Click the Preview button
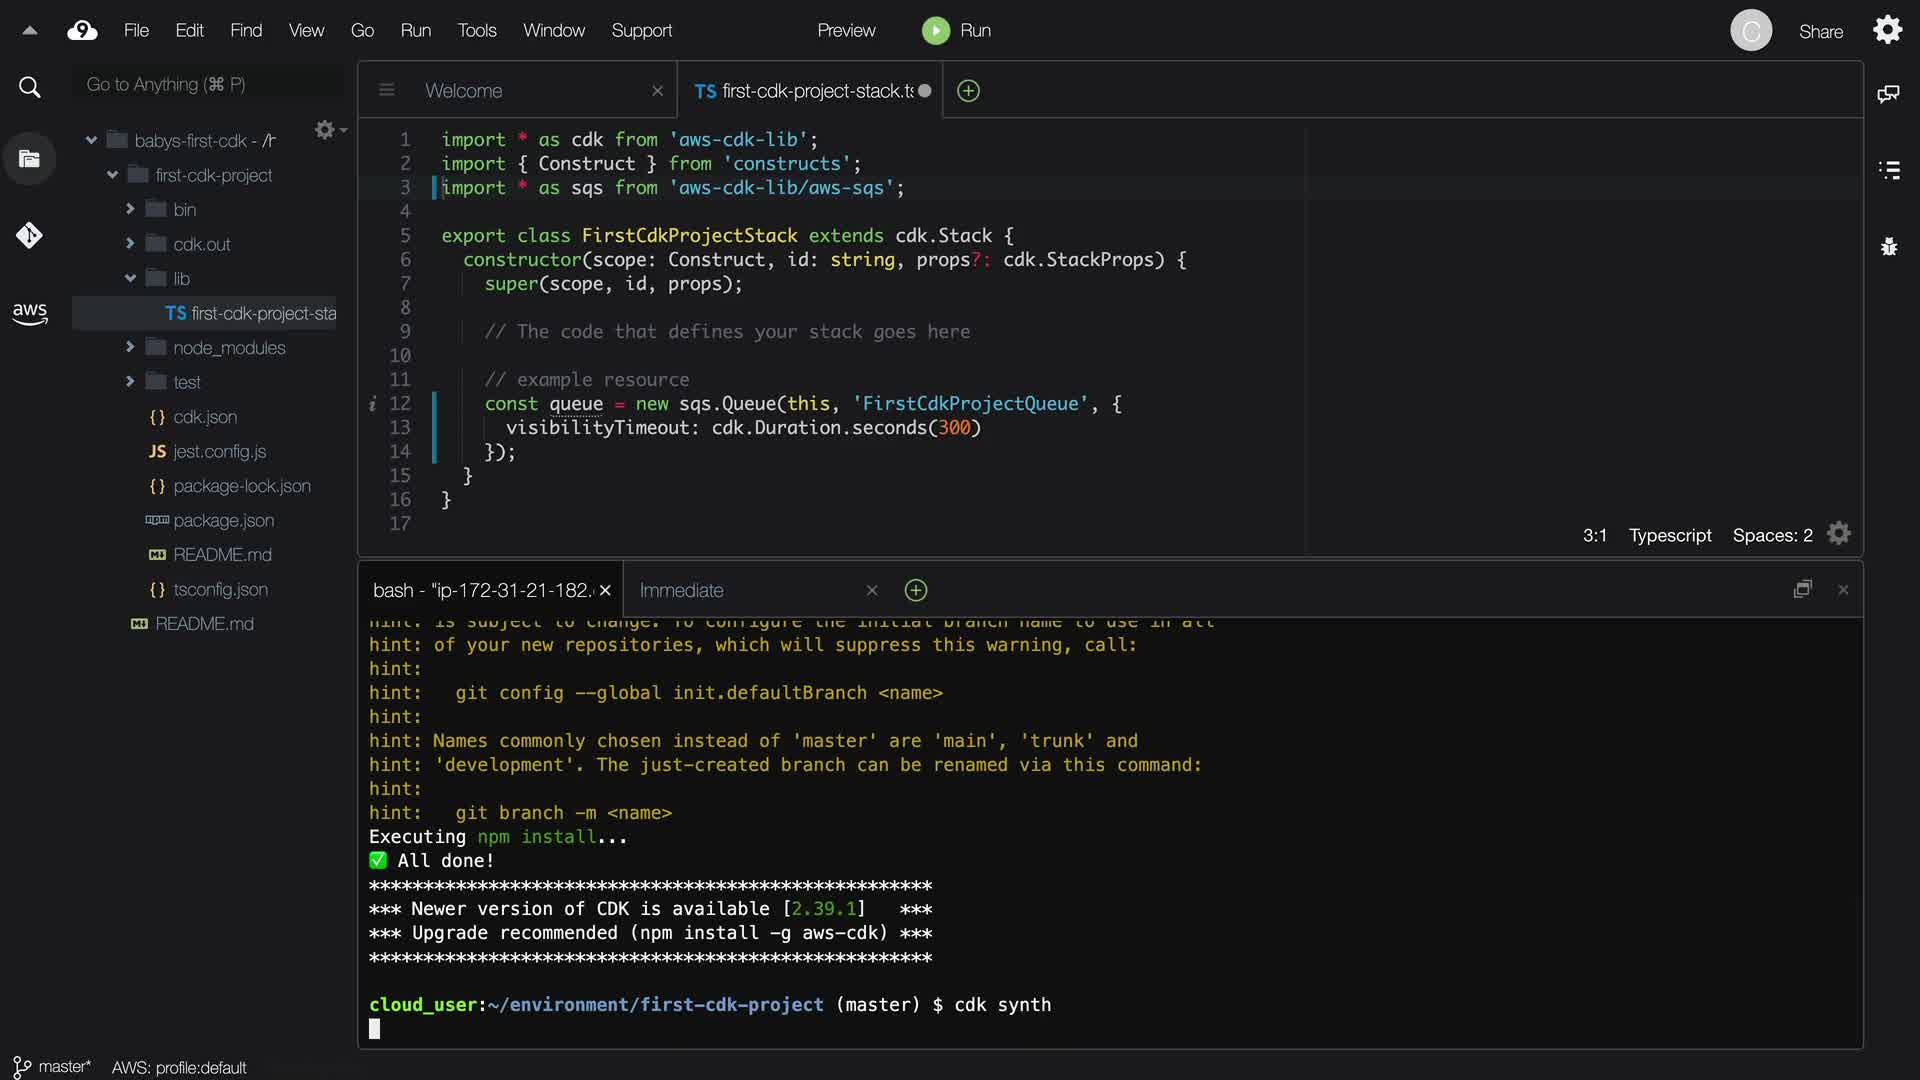This screenshot has height=1080, width=1920. pos(845,31)
